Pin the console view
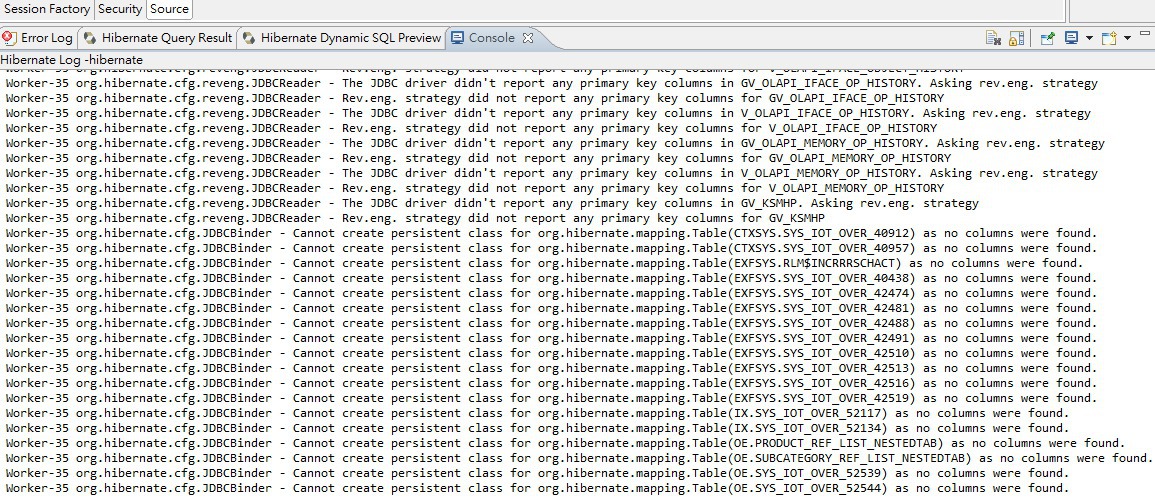The width and height of the screenshot is (1155, 500). click(x=1047, y=38)
